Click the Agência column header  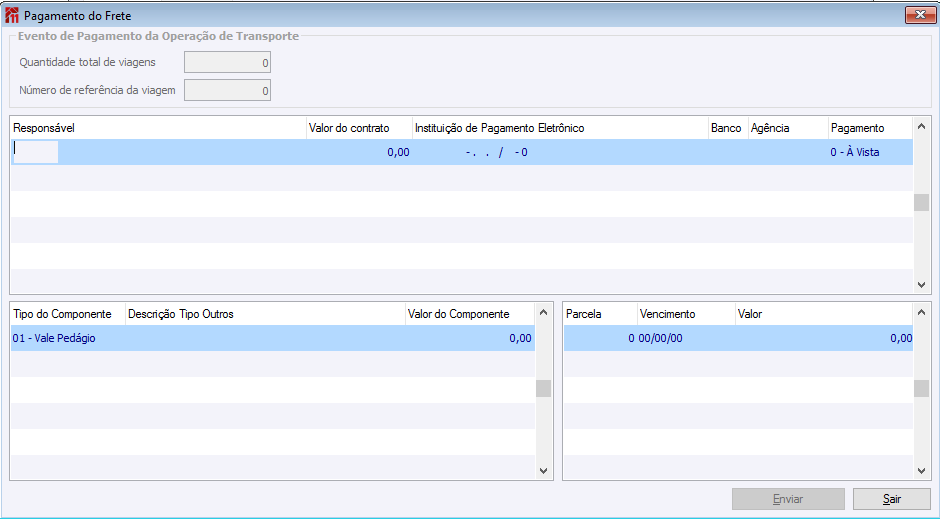(788, 128)
